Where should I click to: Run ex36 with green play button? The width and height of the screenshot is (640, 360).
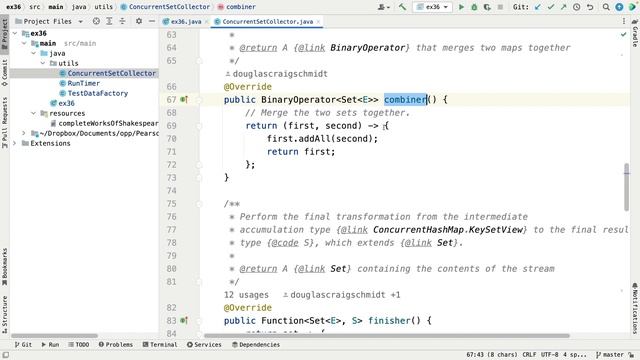461,7
